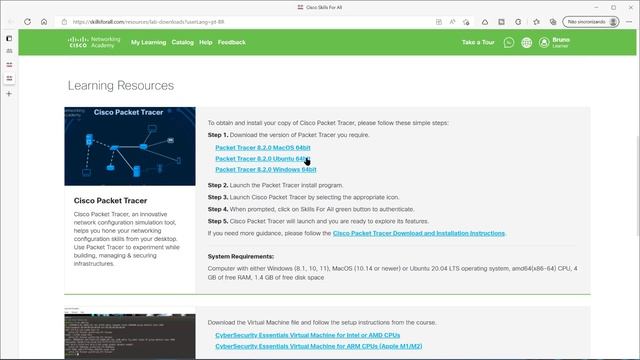Image resolution: width=640 pixels, height=360 pixels.
Task: Reload the page with the refresh icon
Action: [27, 22]
